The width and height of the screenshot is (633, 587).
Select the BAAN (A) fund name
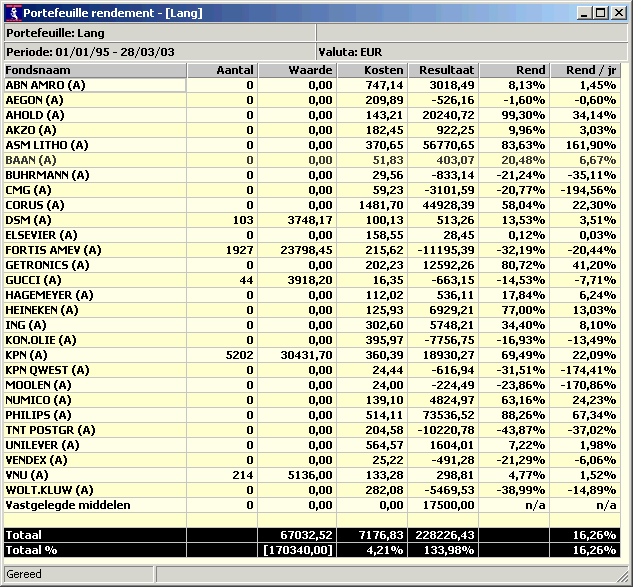tap(31, 160)
